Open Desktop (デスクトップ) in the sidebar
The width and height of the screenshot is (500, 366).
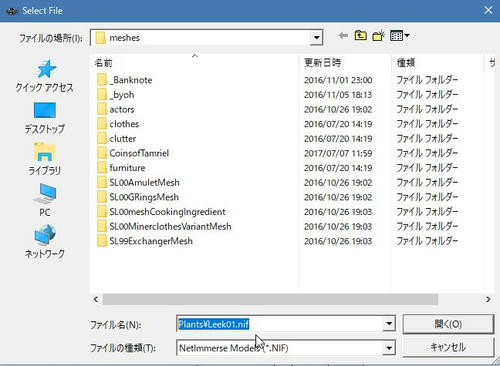pos(44,118)
